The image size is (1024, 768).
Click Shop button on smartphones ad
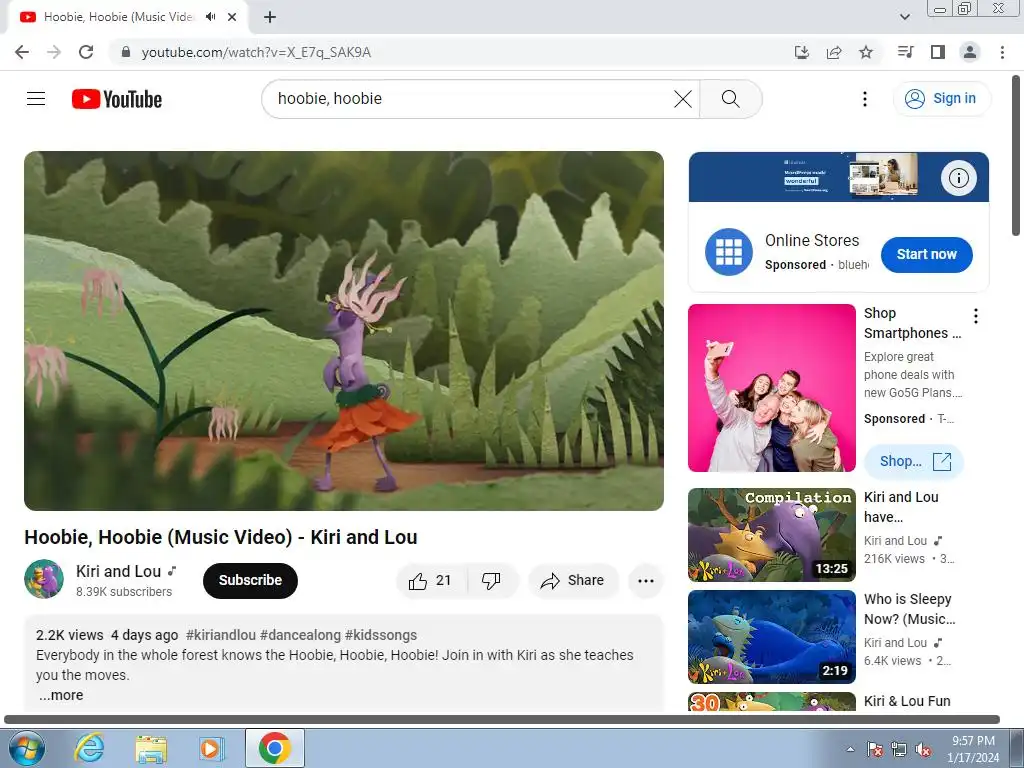coord(914,462)
